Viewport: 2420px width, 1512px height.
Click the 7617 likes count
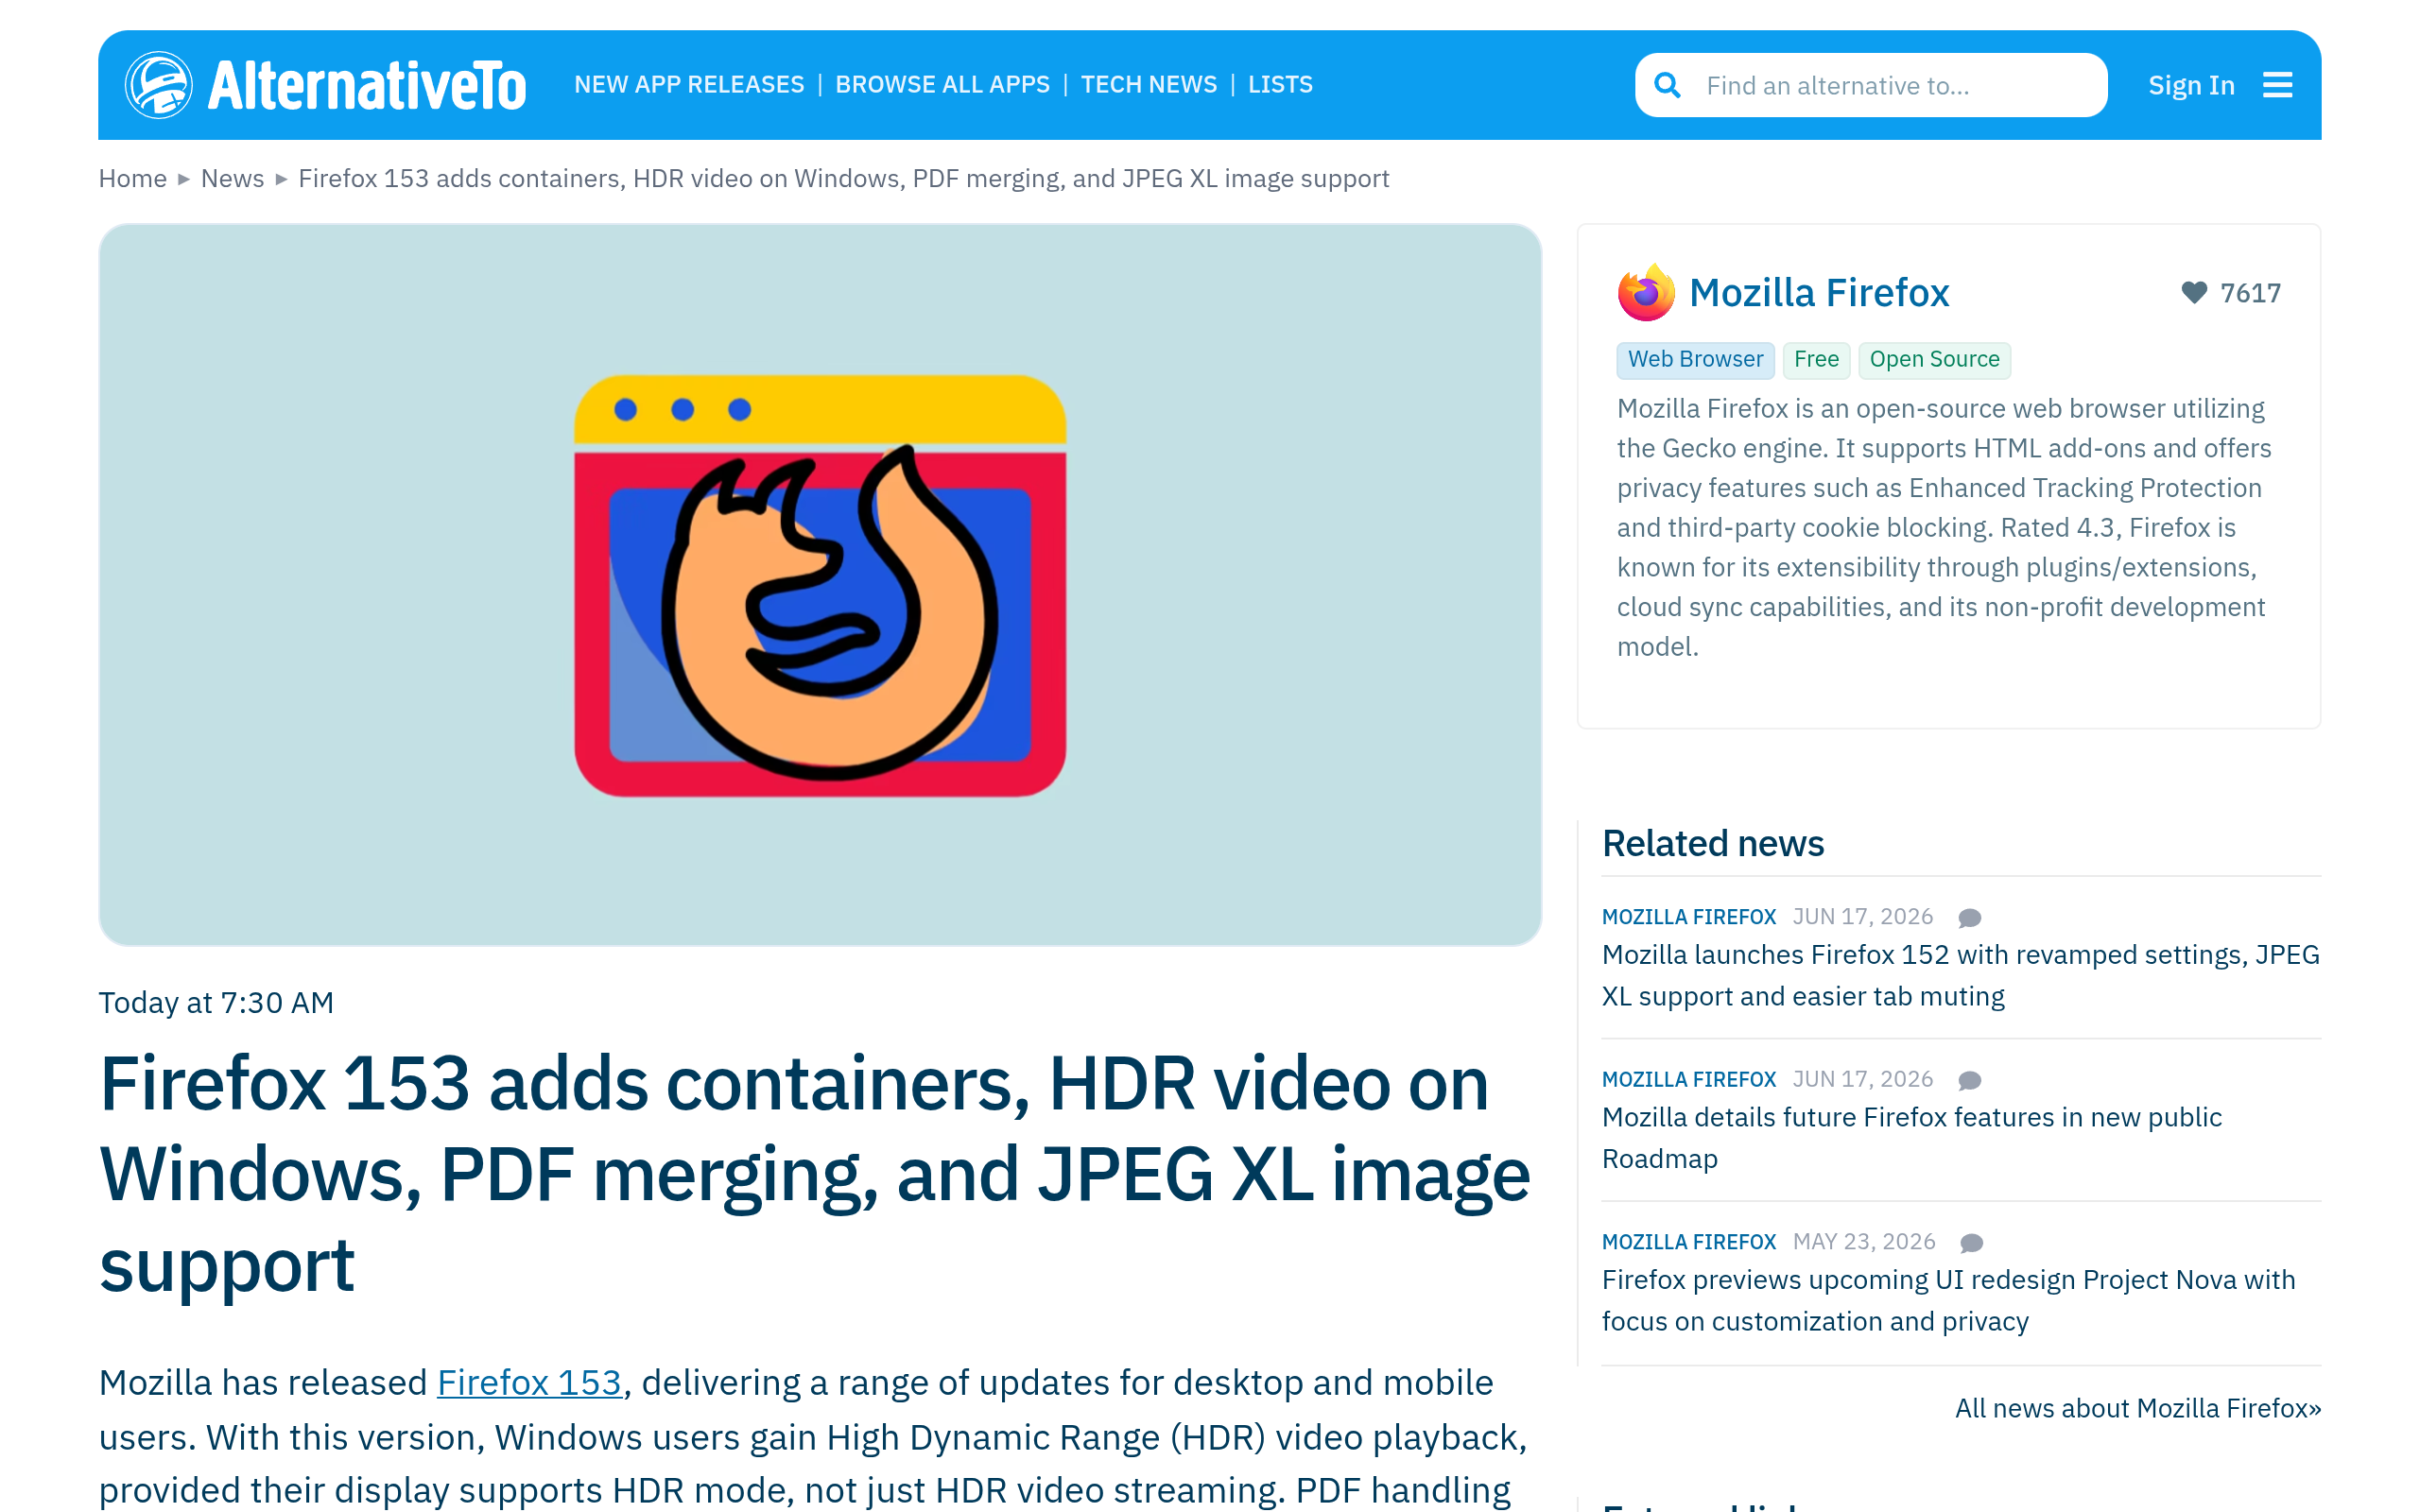click(x=2250, y=293)
